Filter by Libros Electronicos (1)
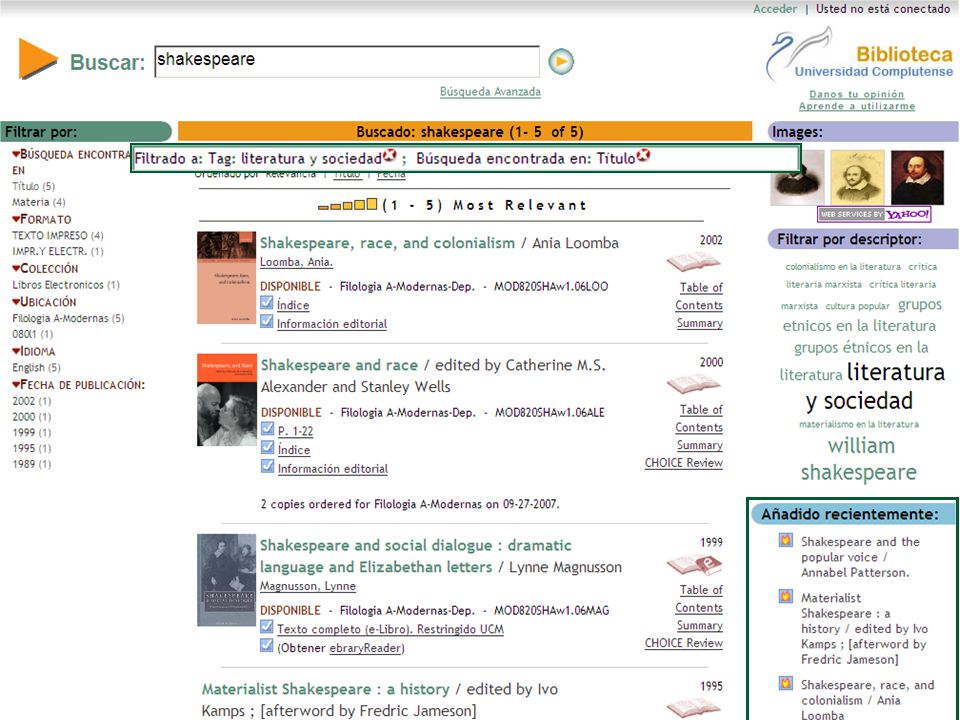 coord(66,285)
